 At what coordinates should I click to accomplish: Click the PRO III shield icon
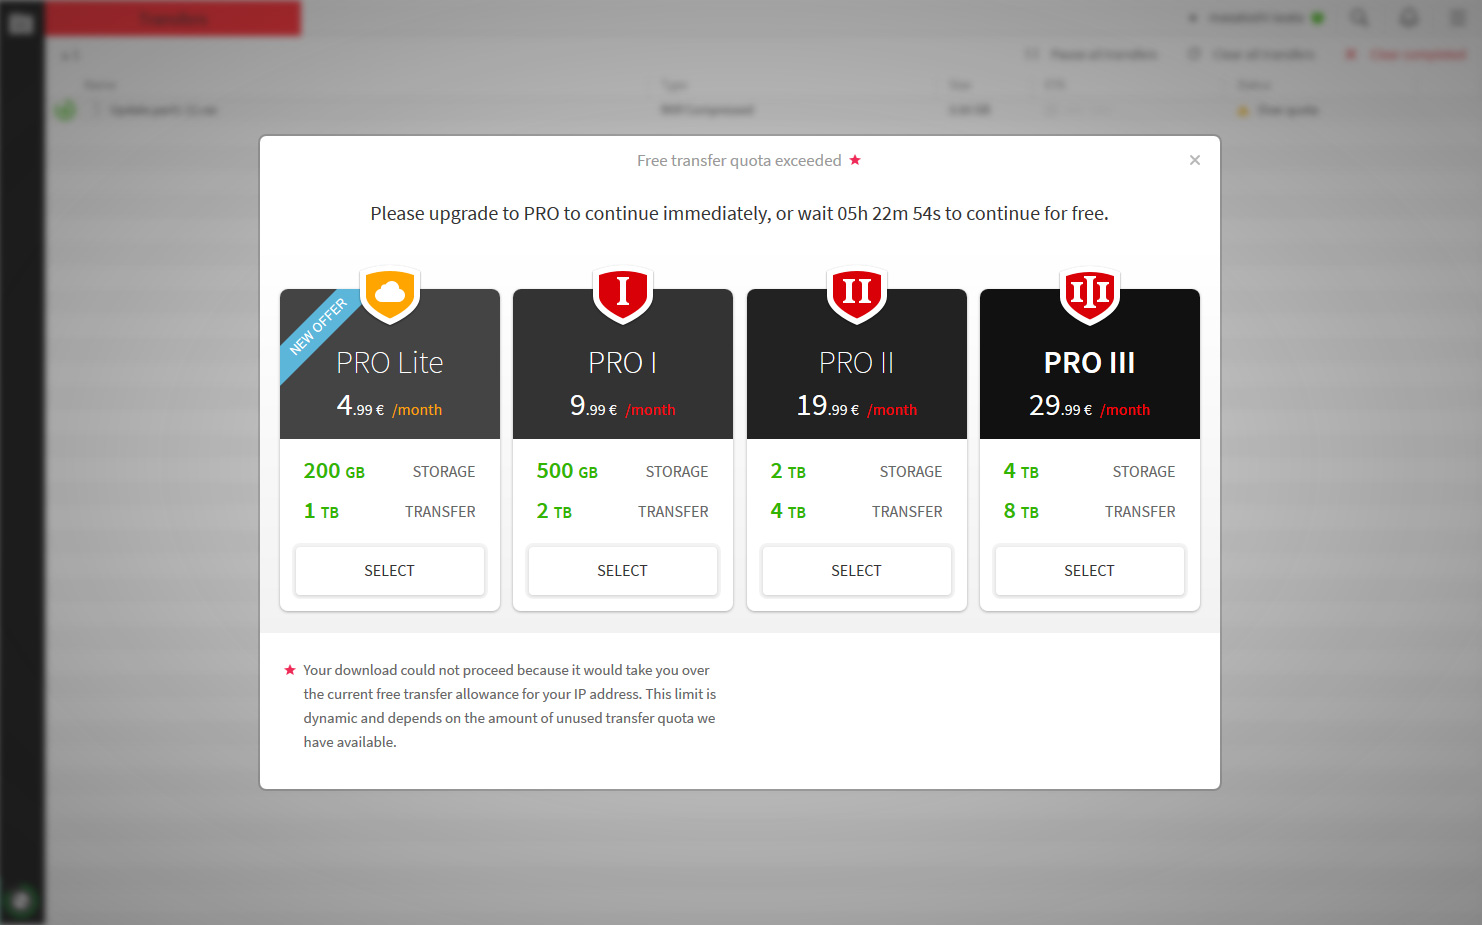coord(1090,295)
